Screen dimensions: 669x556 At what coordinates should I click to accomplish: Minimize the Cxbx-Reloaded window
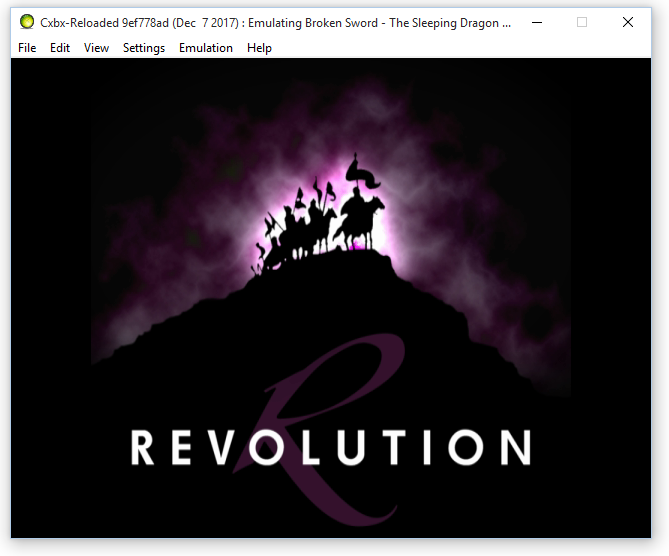[x=537, y=22]
